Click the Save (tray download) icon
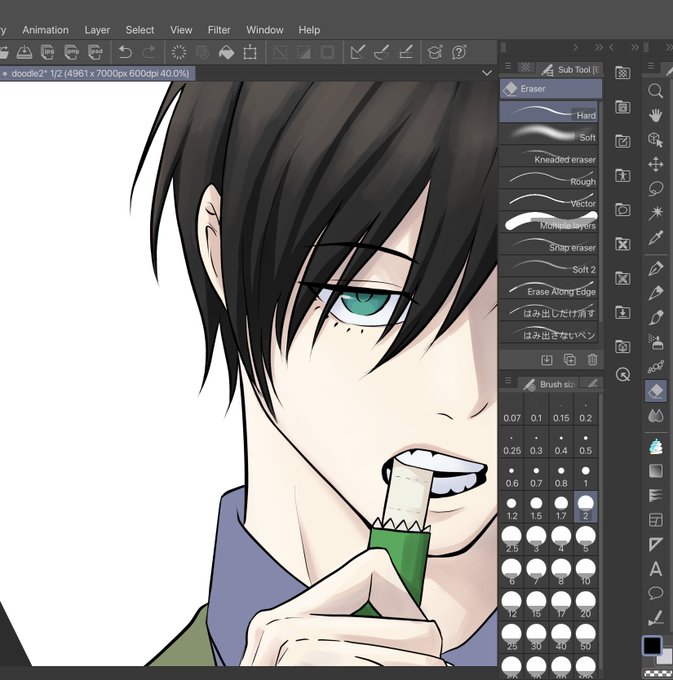Screen dimensions: 673x680 (x=24, y=52)
